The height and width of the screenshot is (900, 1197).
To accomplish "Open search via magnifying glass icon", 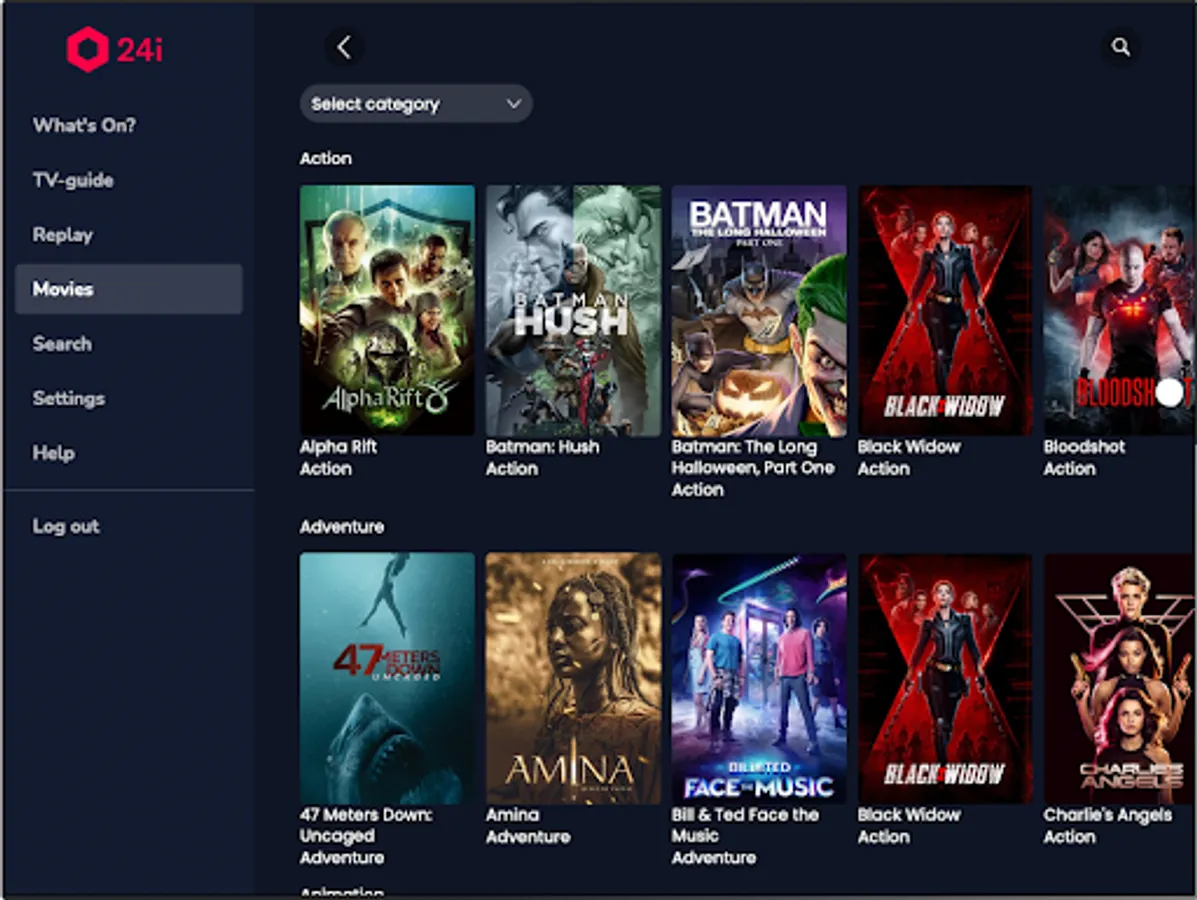I will pos(1120,47).
